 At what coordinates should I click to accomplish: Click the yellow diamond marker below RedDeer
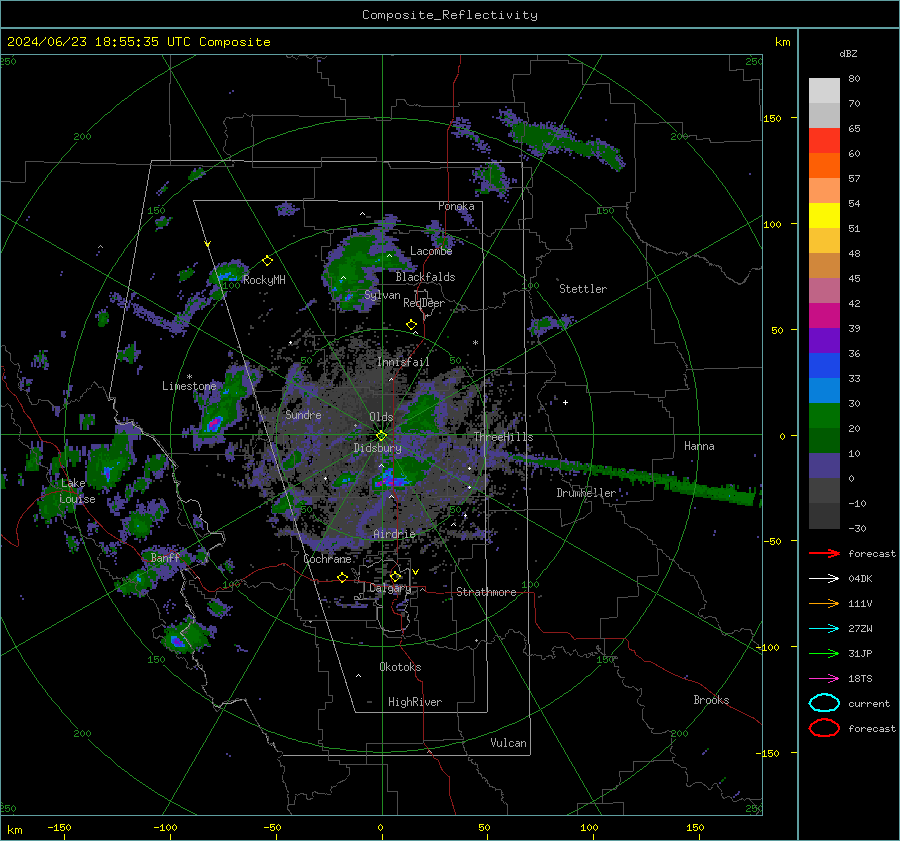(411, 325)
